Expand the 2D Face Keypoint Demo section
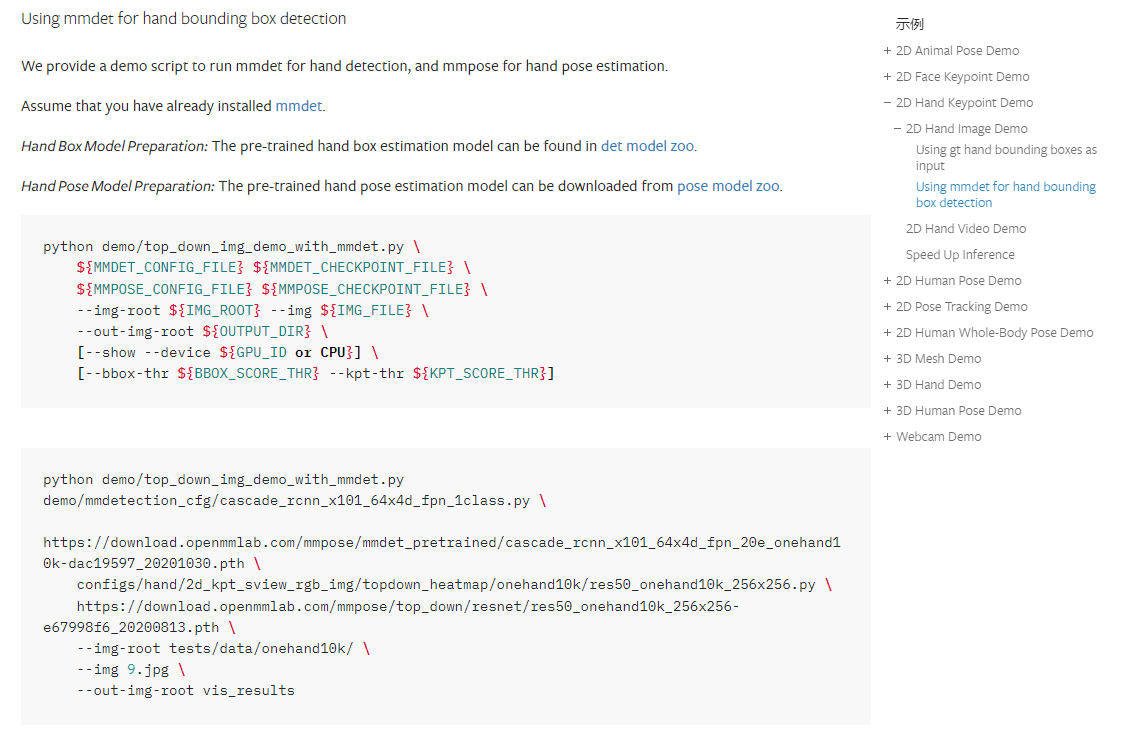This screenshot has width=1133, height=736. pos(887,77)
